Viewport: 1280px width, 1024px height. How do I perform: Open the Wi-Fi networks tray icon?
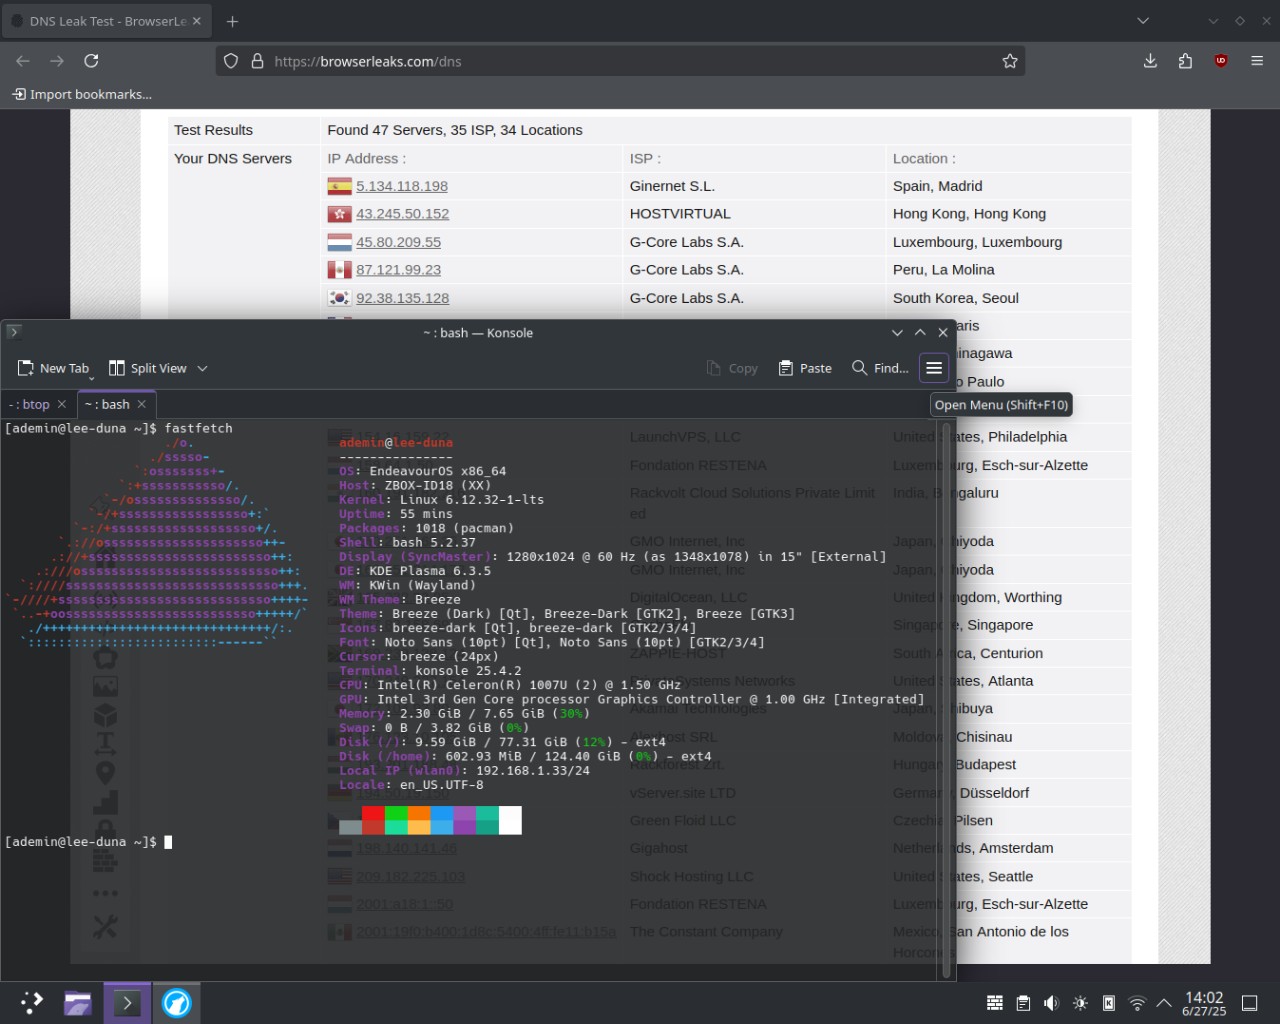pyautogui.click(x=1137, y=1003)
